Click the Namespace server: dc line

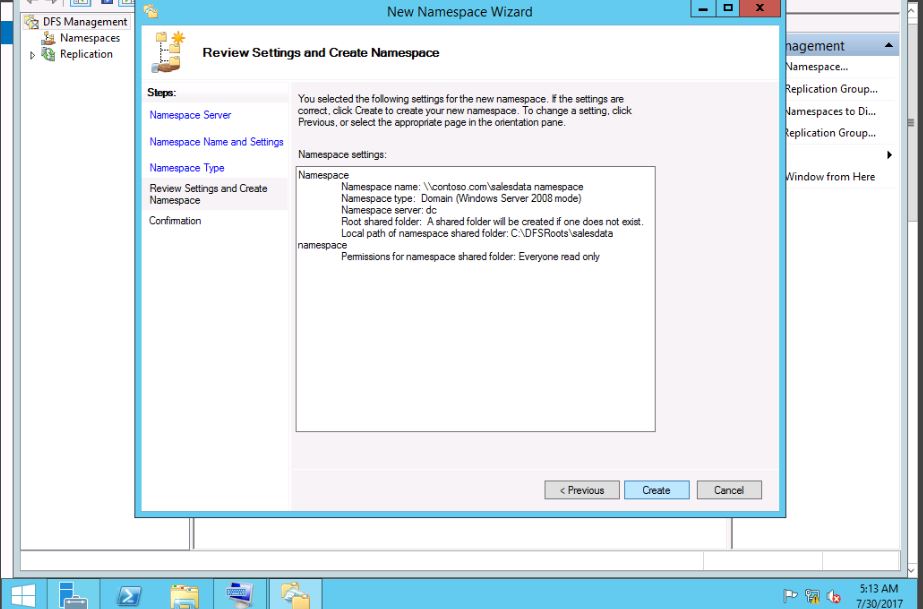[x=389, y=210]
